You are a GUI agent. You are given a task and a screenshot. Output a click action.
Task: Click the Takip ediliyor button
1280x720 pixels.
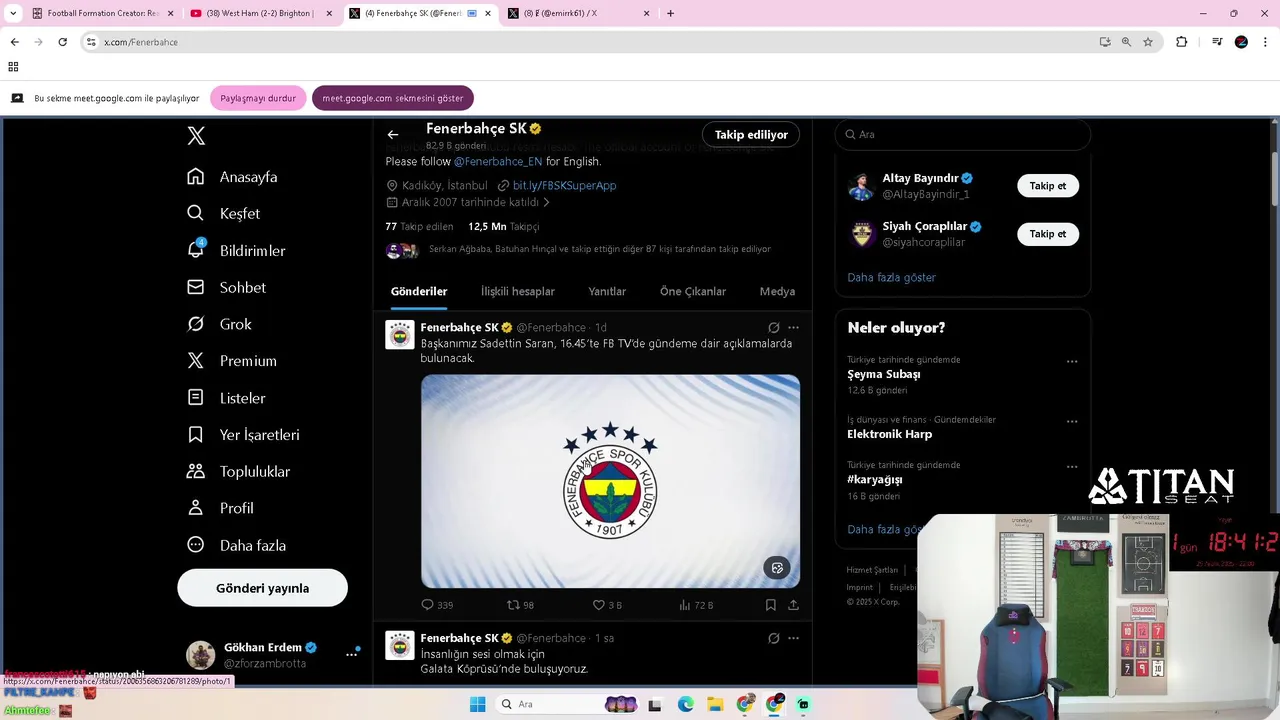tap(751, 135)
